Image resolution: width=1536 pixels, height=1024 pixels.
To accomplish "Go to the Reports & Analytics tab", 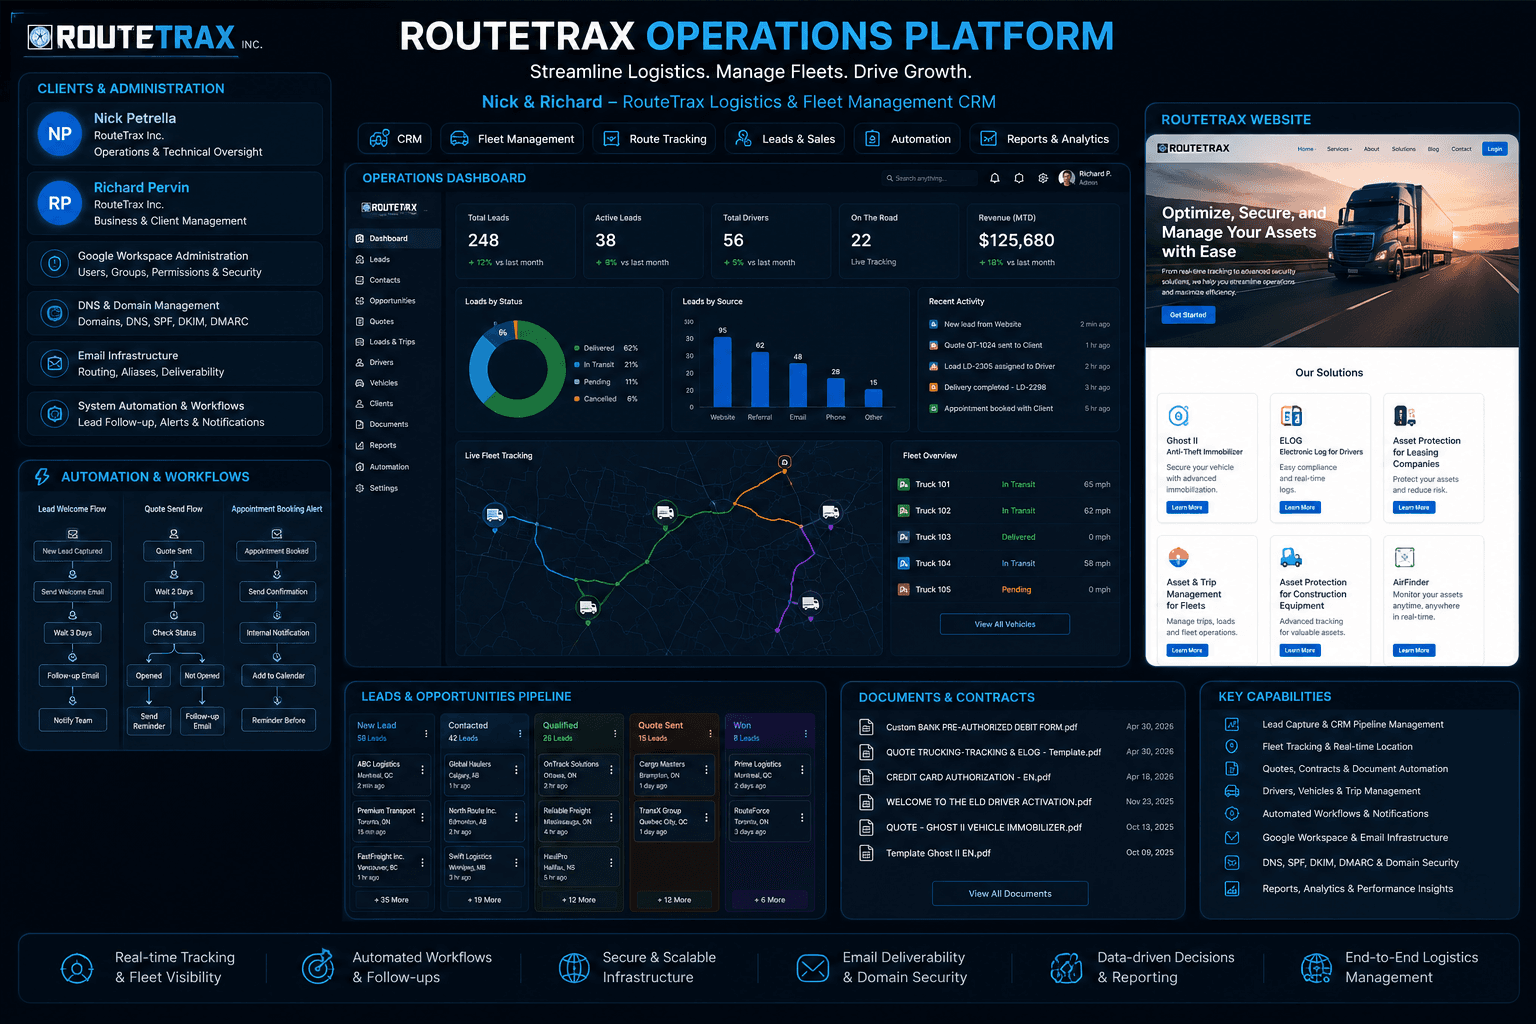I will point(1044,139).
